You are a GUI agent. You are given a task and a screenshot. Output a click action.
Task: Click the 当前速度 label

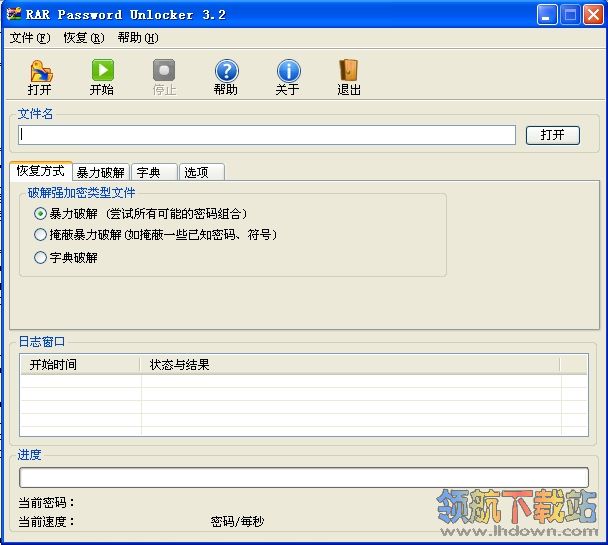click(47, 522)
